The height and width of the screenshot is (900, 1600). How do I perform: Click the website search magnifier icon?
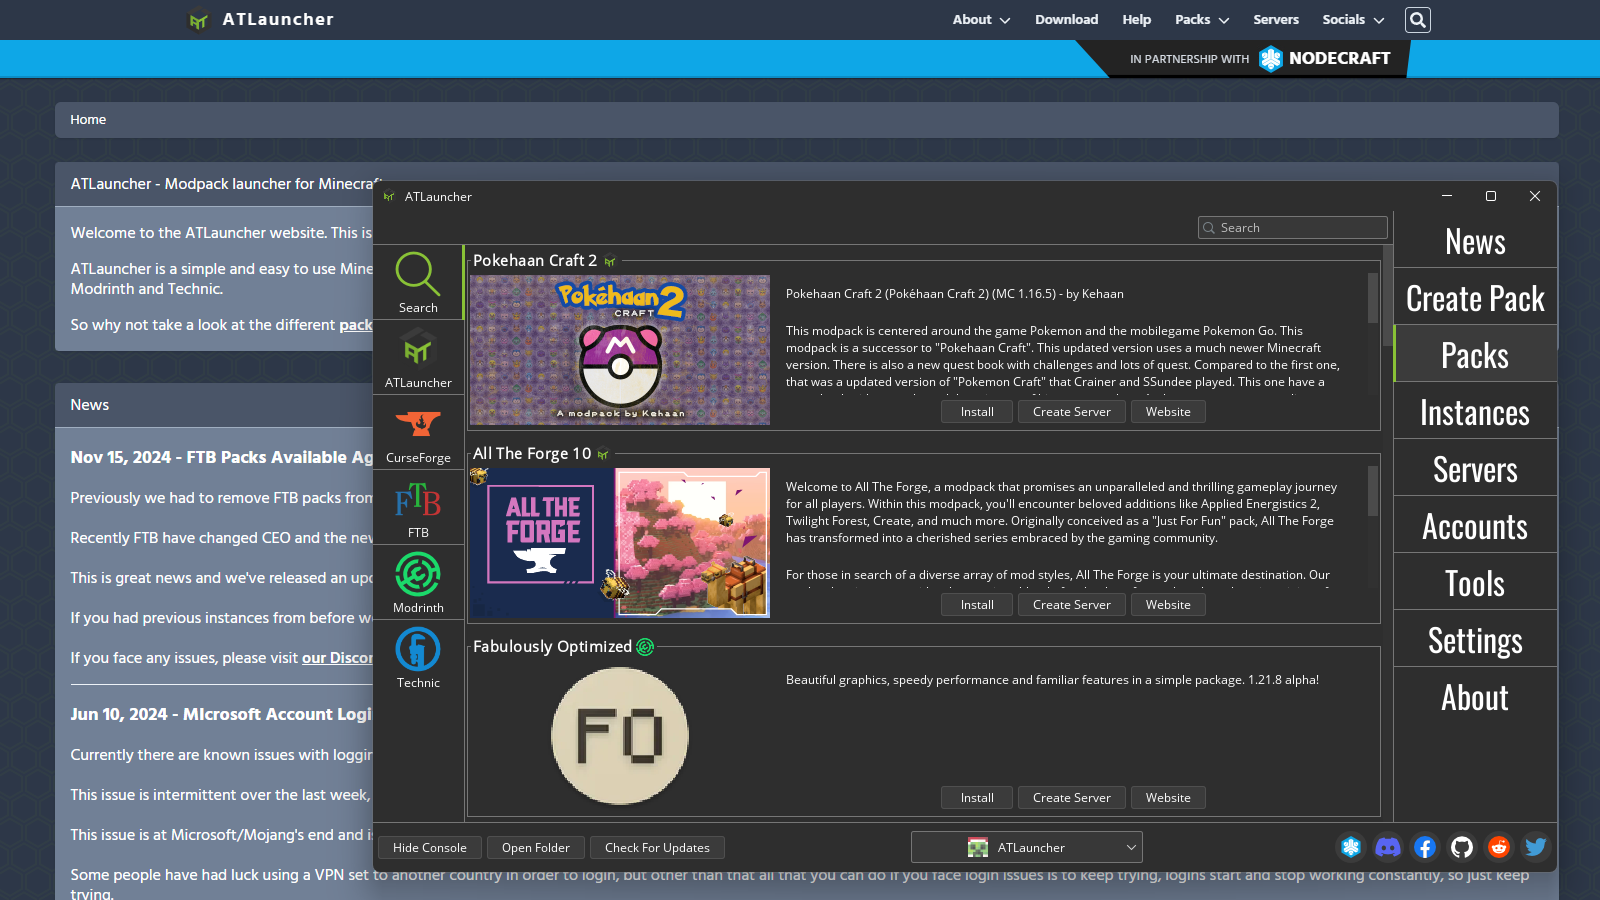point(1417,20)
